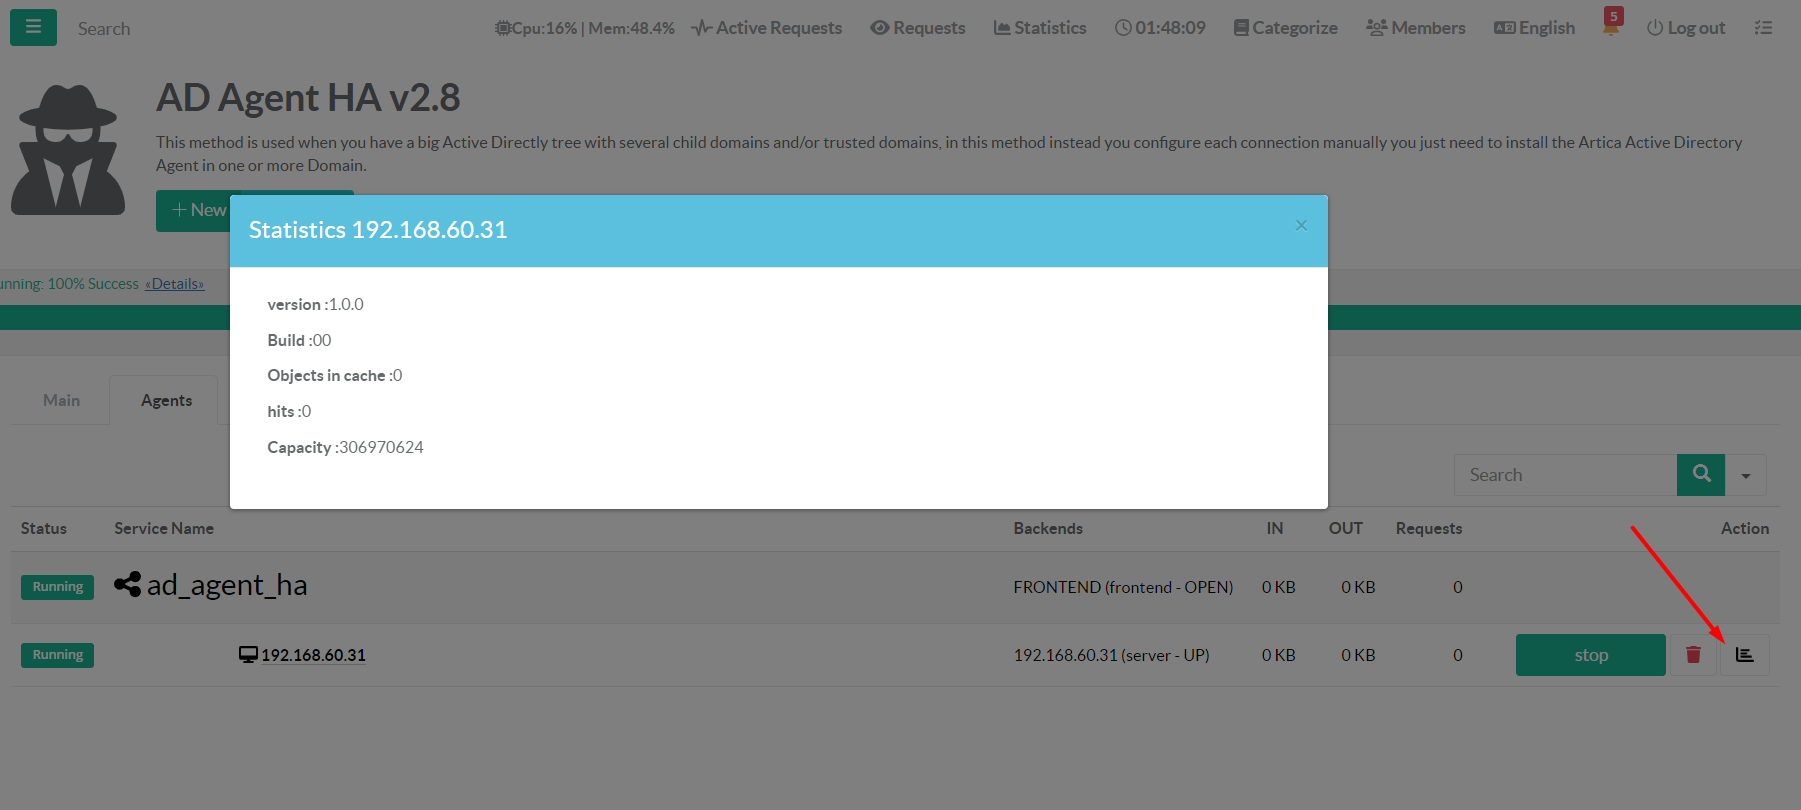
Task: Click the green progress bar
Action: click(x=1560, y=318)
